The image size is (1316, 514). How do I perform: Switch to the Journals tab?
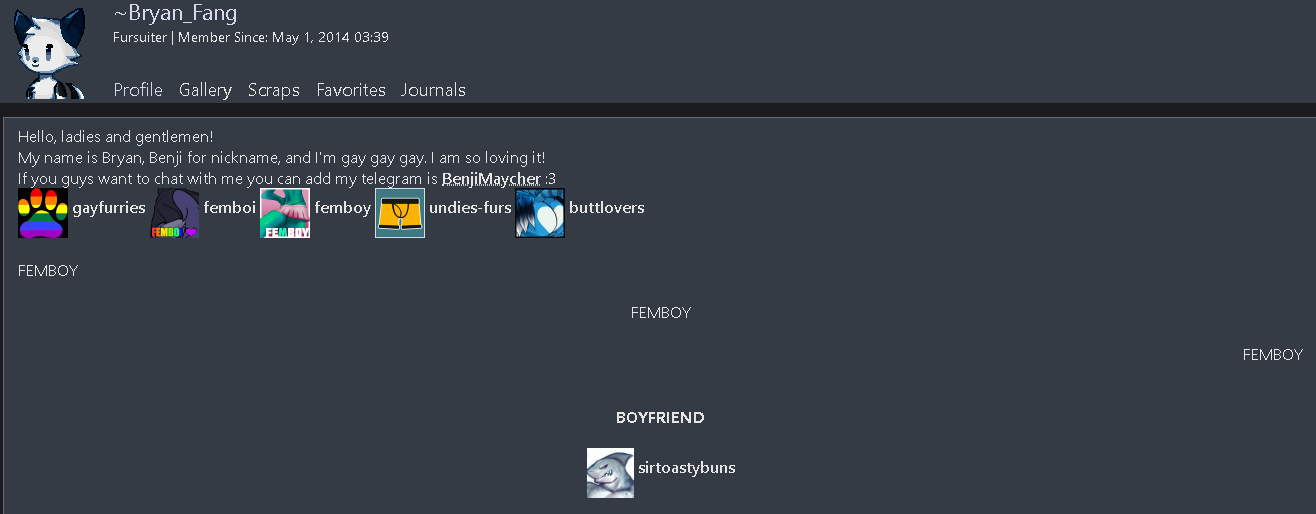coord(433,90)
